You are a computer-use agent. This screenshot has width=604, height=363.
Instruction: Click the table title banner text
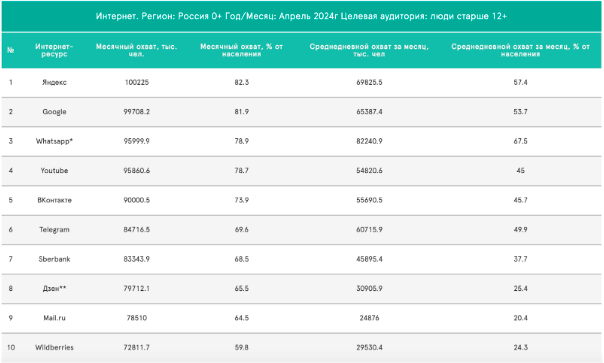tap(302, 16)
